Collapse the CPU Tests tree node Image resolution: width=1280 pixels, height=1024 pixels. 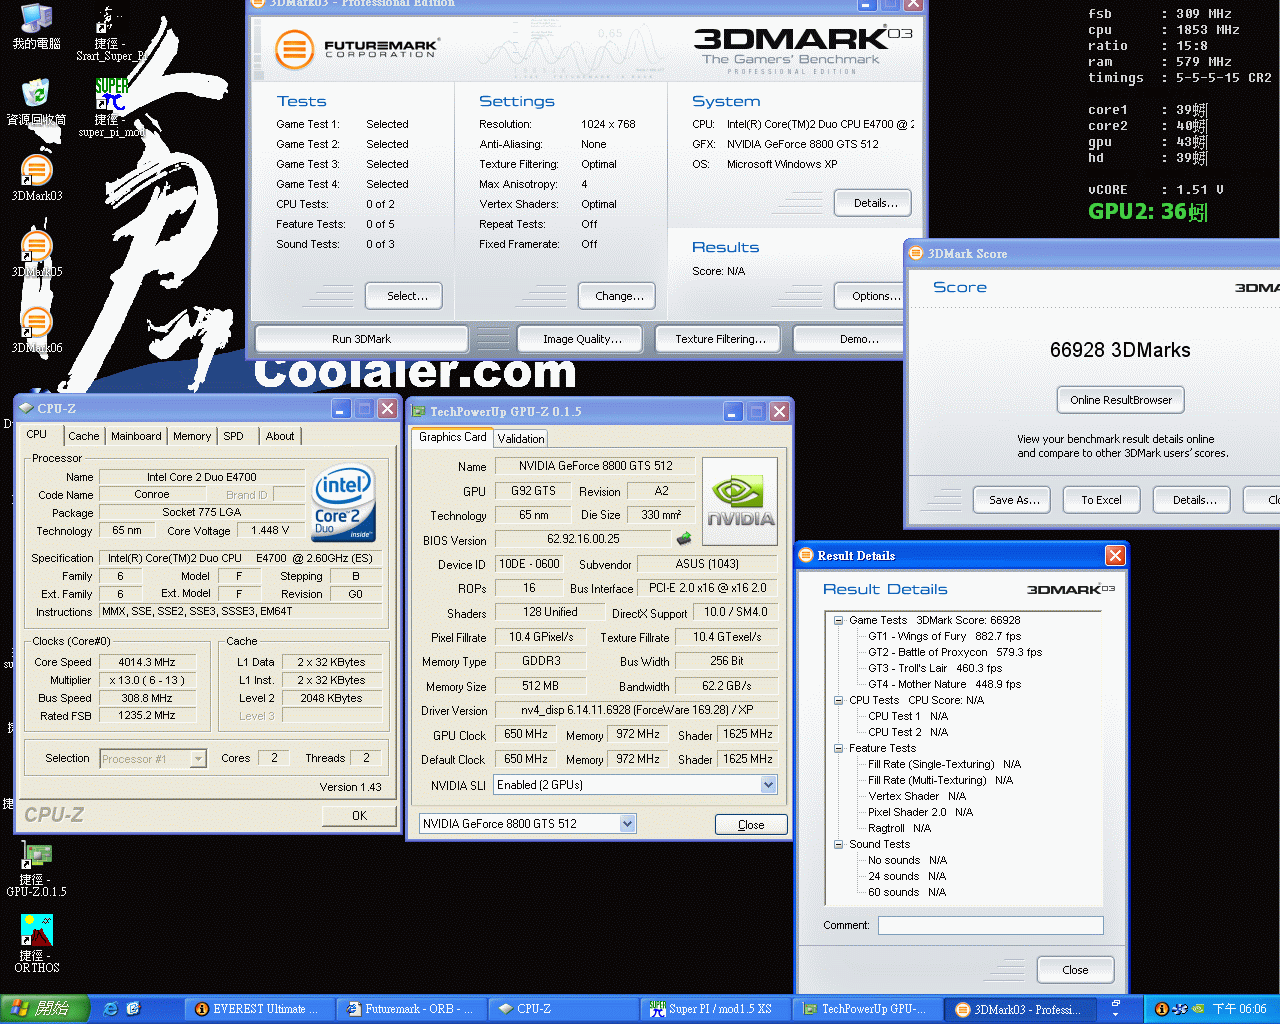coord(838,700)
